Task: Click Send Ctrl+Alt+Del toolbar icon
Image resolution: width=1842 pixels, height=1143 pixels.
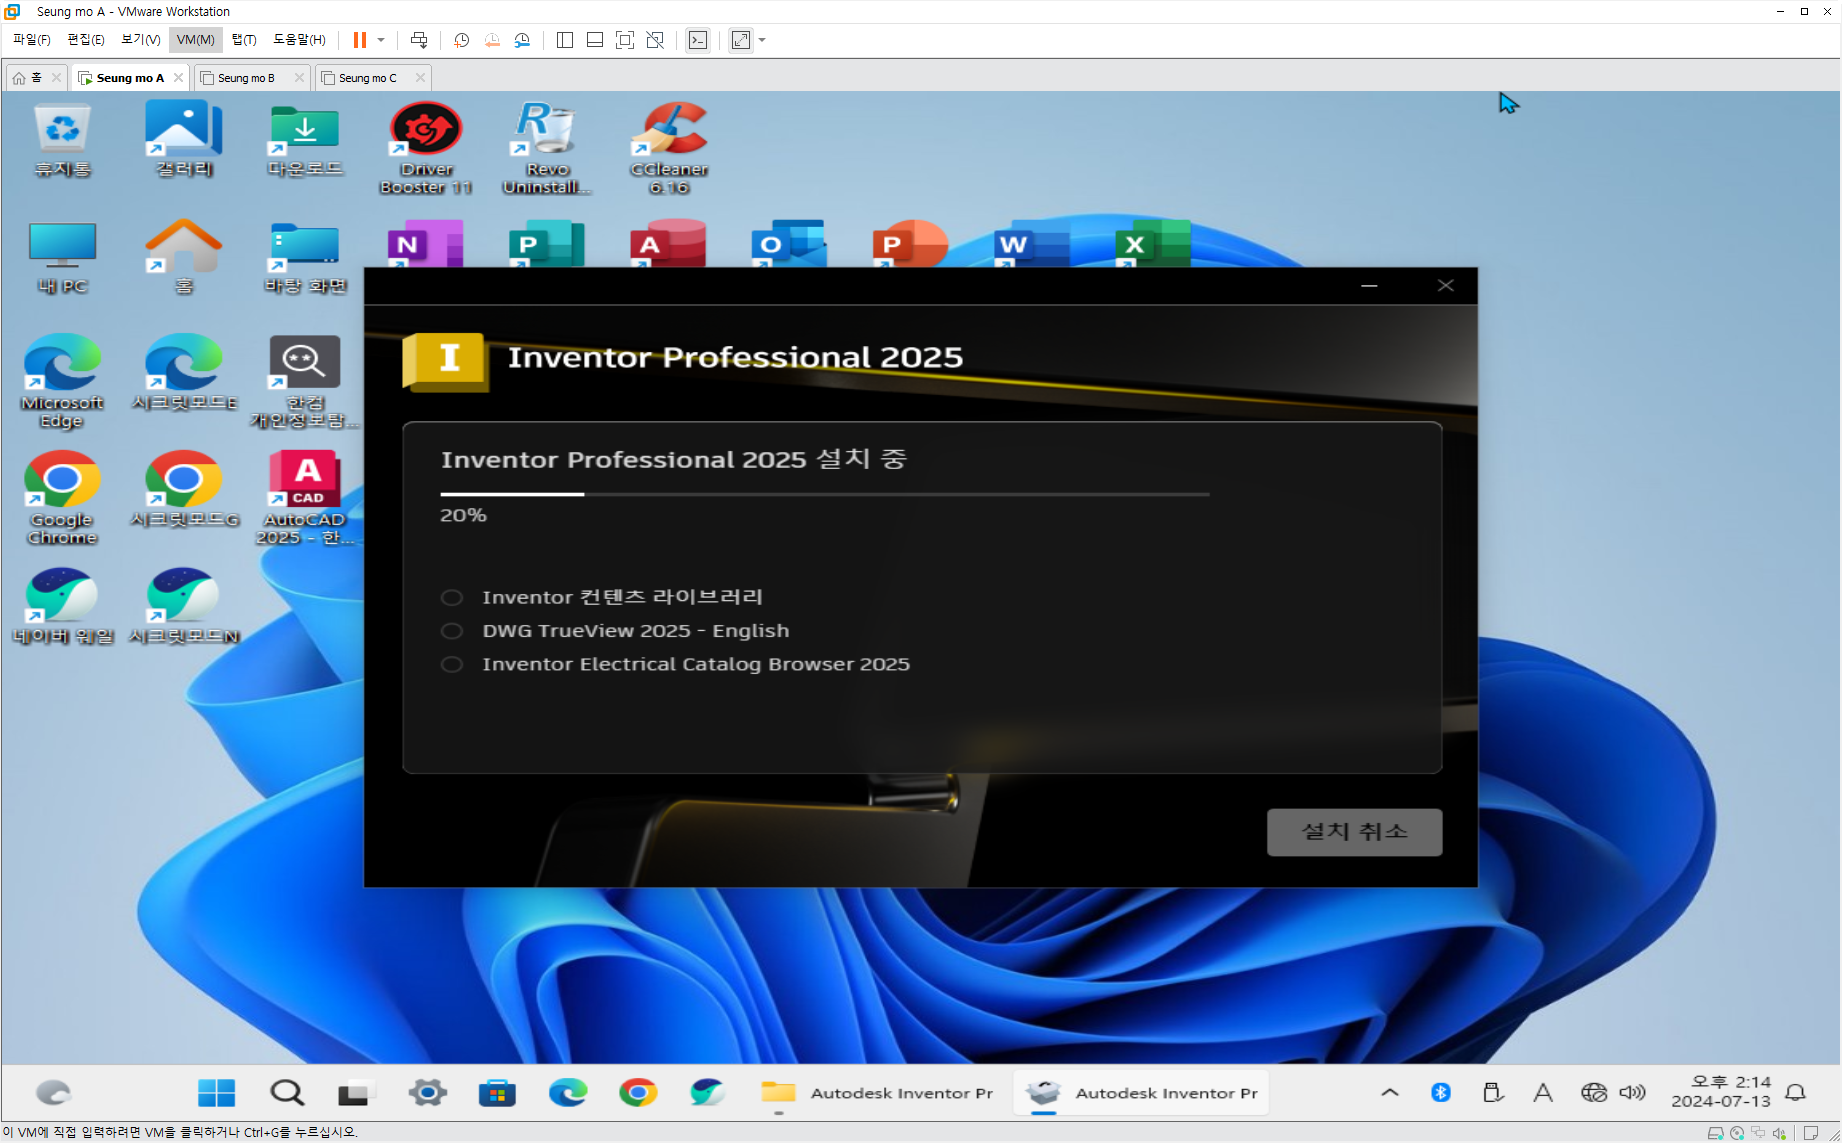Action: click(x=419, y=40)
